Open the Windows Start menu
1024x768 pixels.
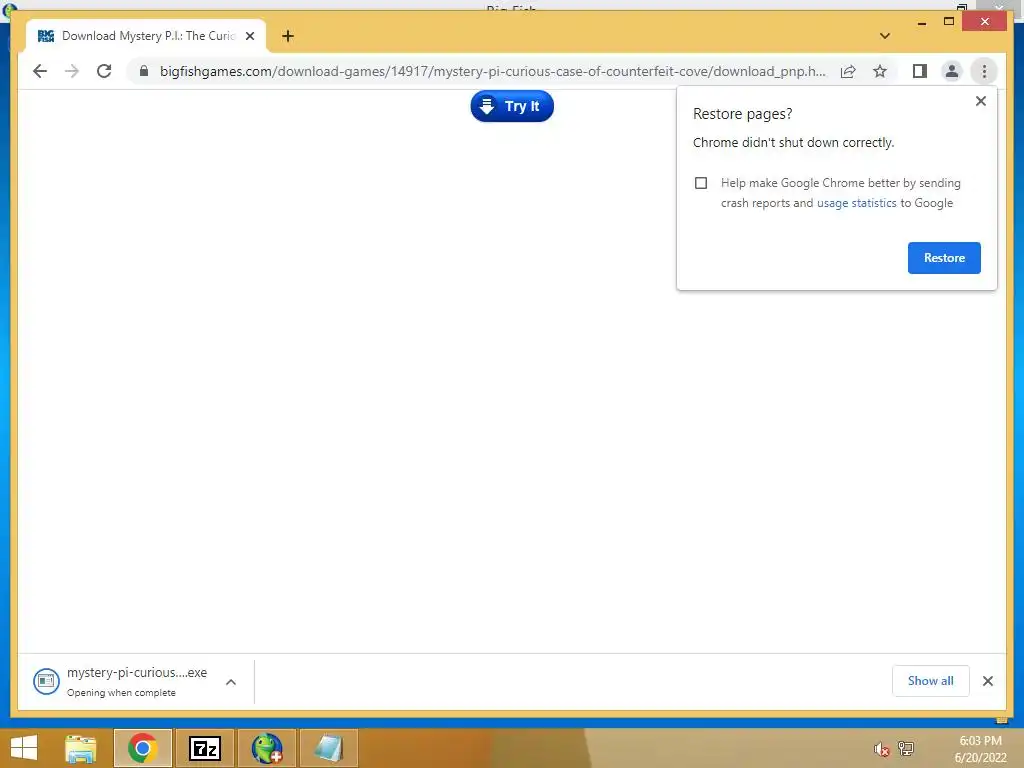(x=24, y=748)
